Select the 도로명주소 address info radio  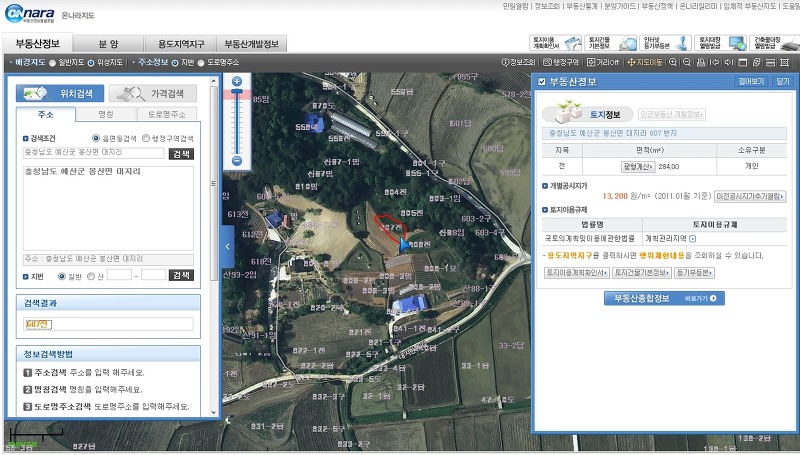[x=201, y=62]
